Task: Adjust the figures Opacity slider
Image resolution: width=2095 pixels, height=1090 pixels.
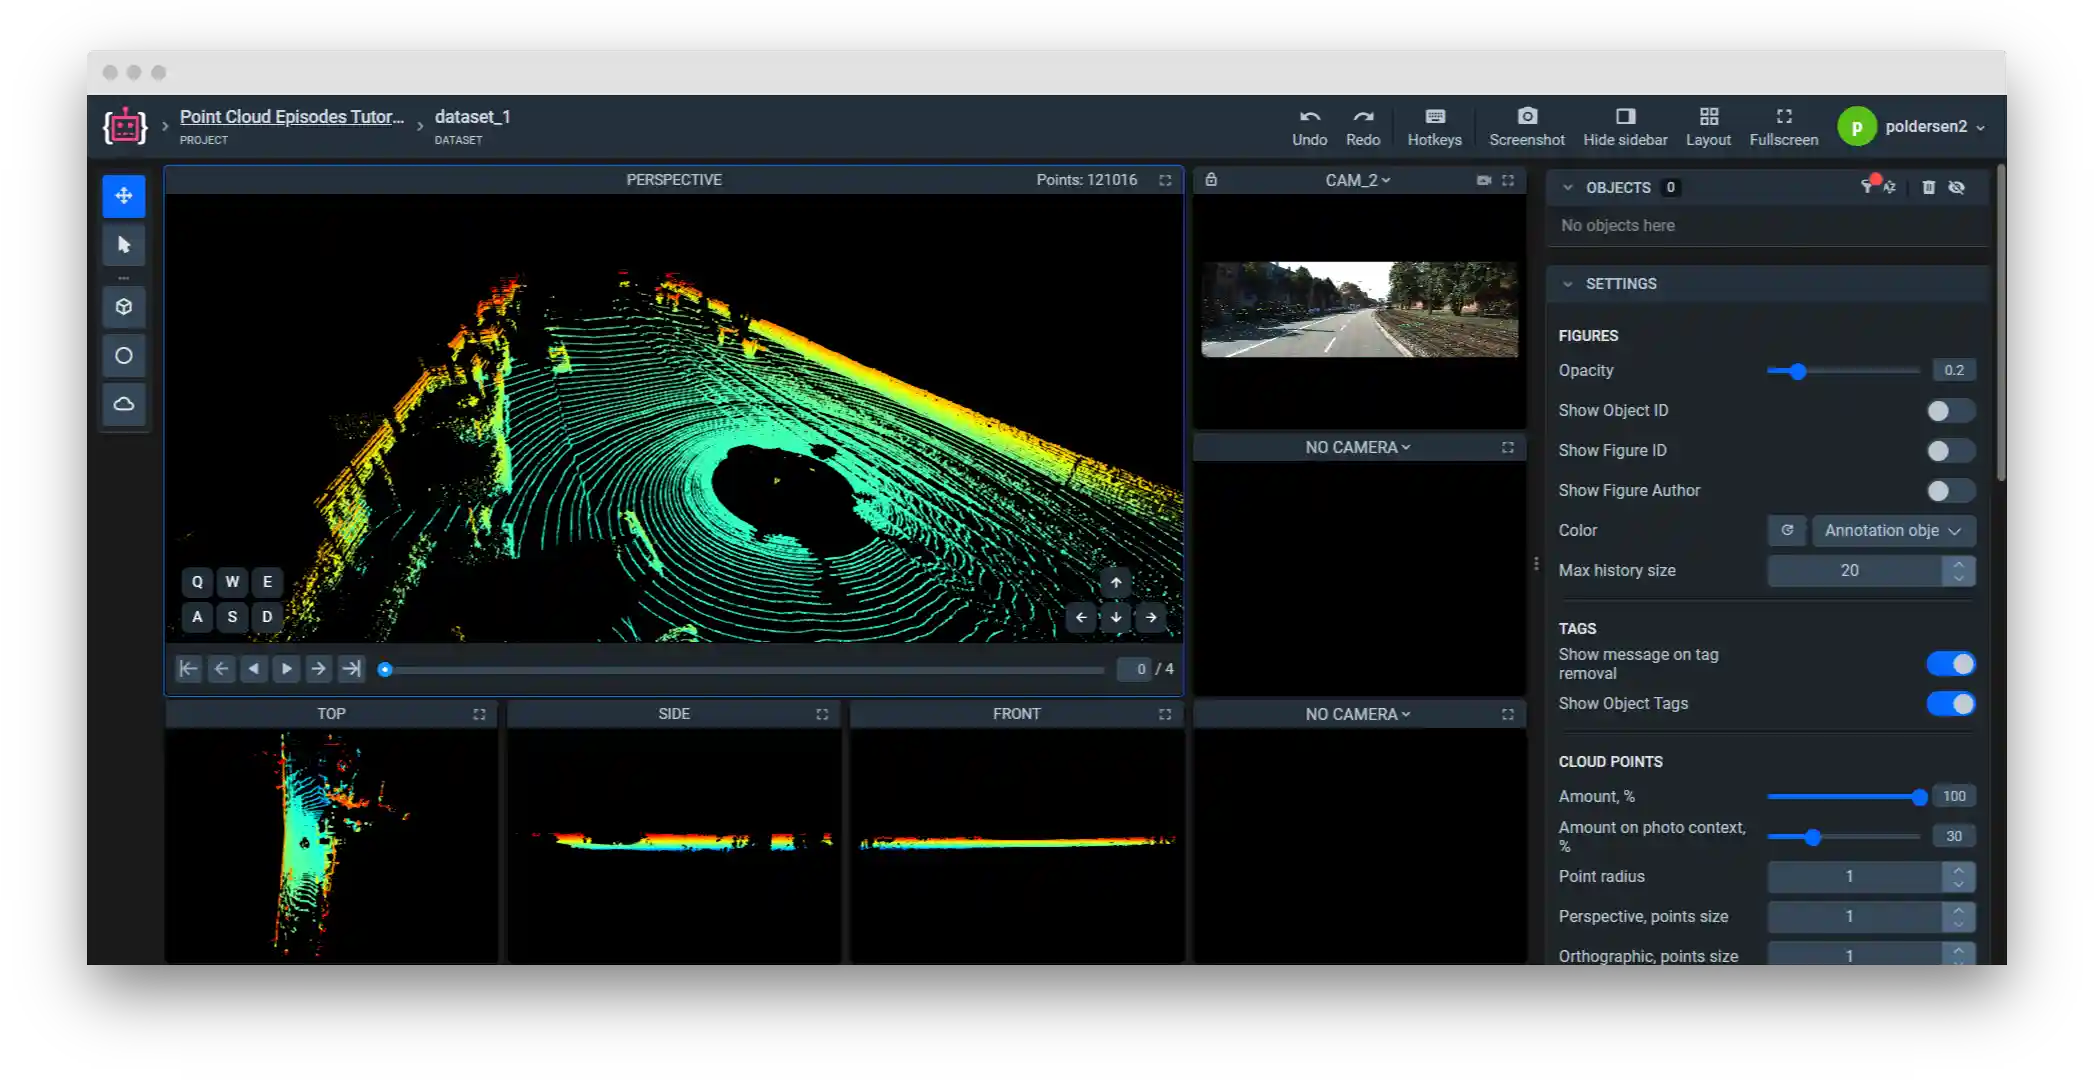Action: pyautogui.click(x=1797, y=371)
